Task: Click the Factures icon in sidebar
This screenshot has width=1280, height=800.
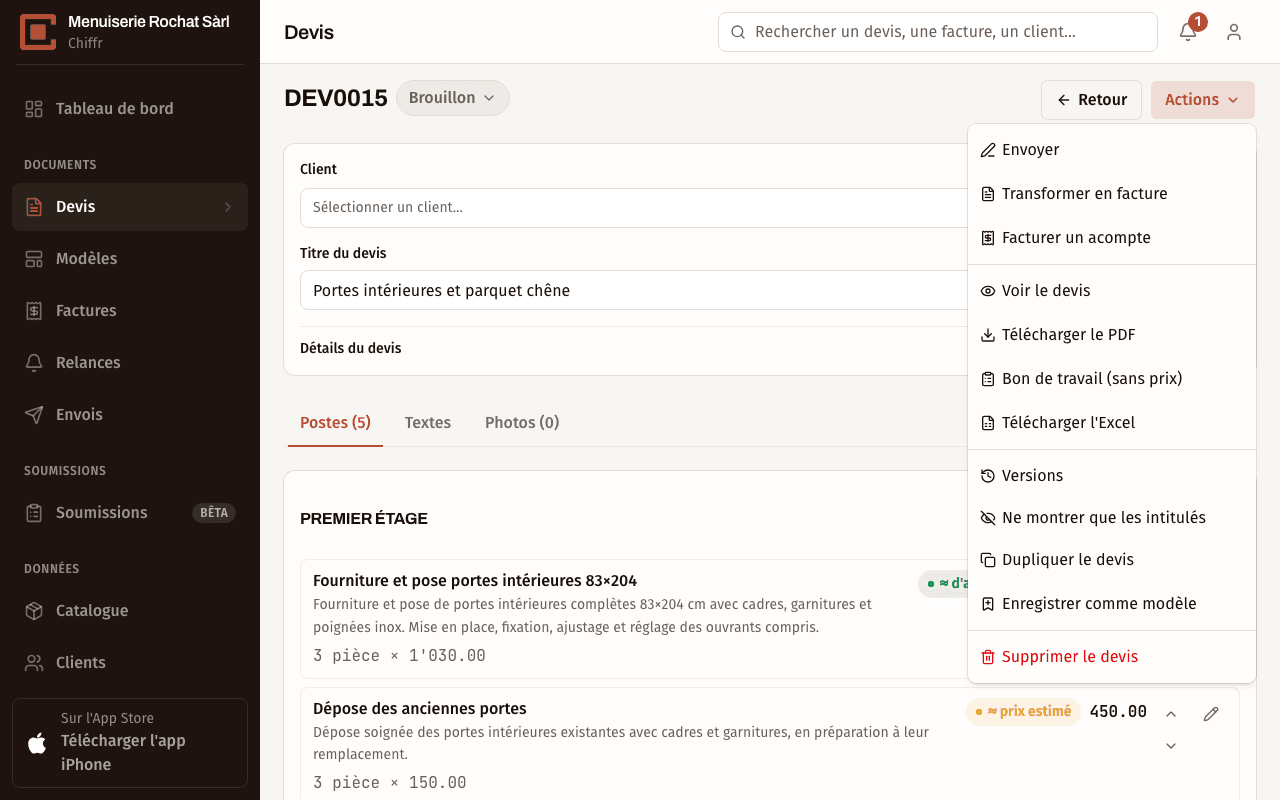Action: point(34,311)
